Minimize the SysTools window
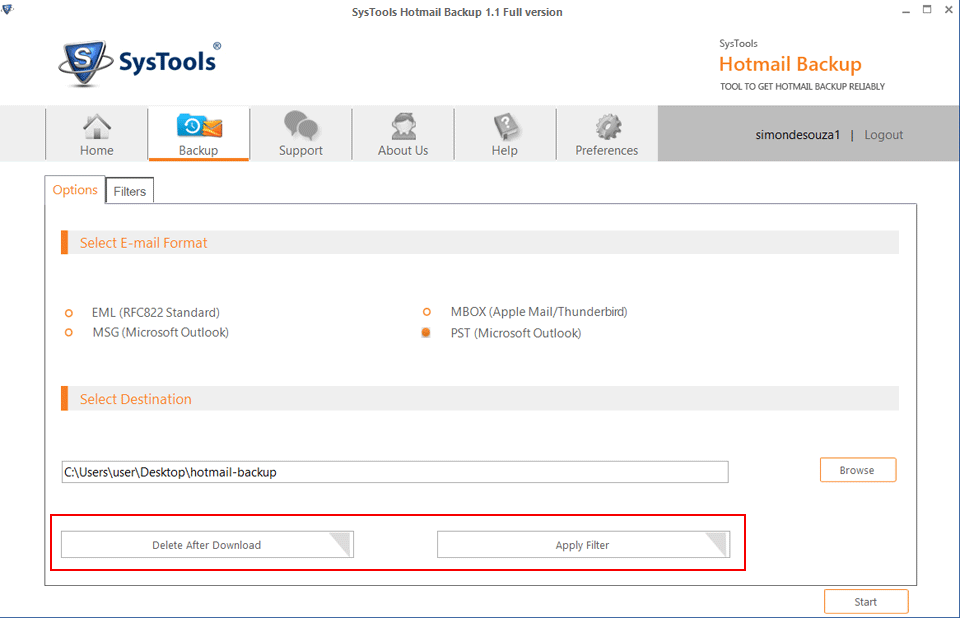Image resolution: width=960 pixels, height=618 pixels. 906,10
